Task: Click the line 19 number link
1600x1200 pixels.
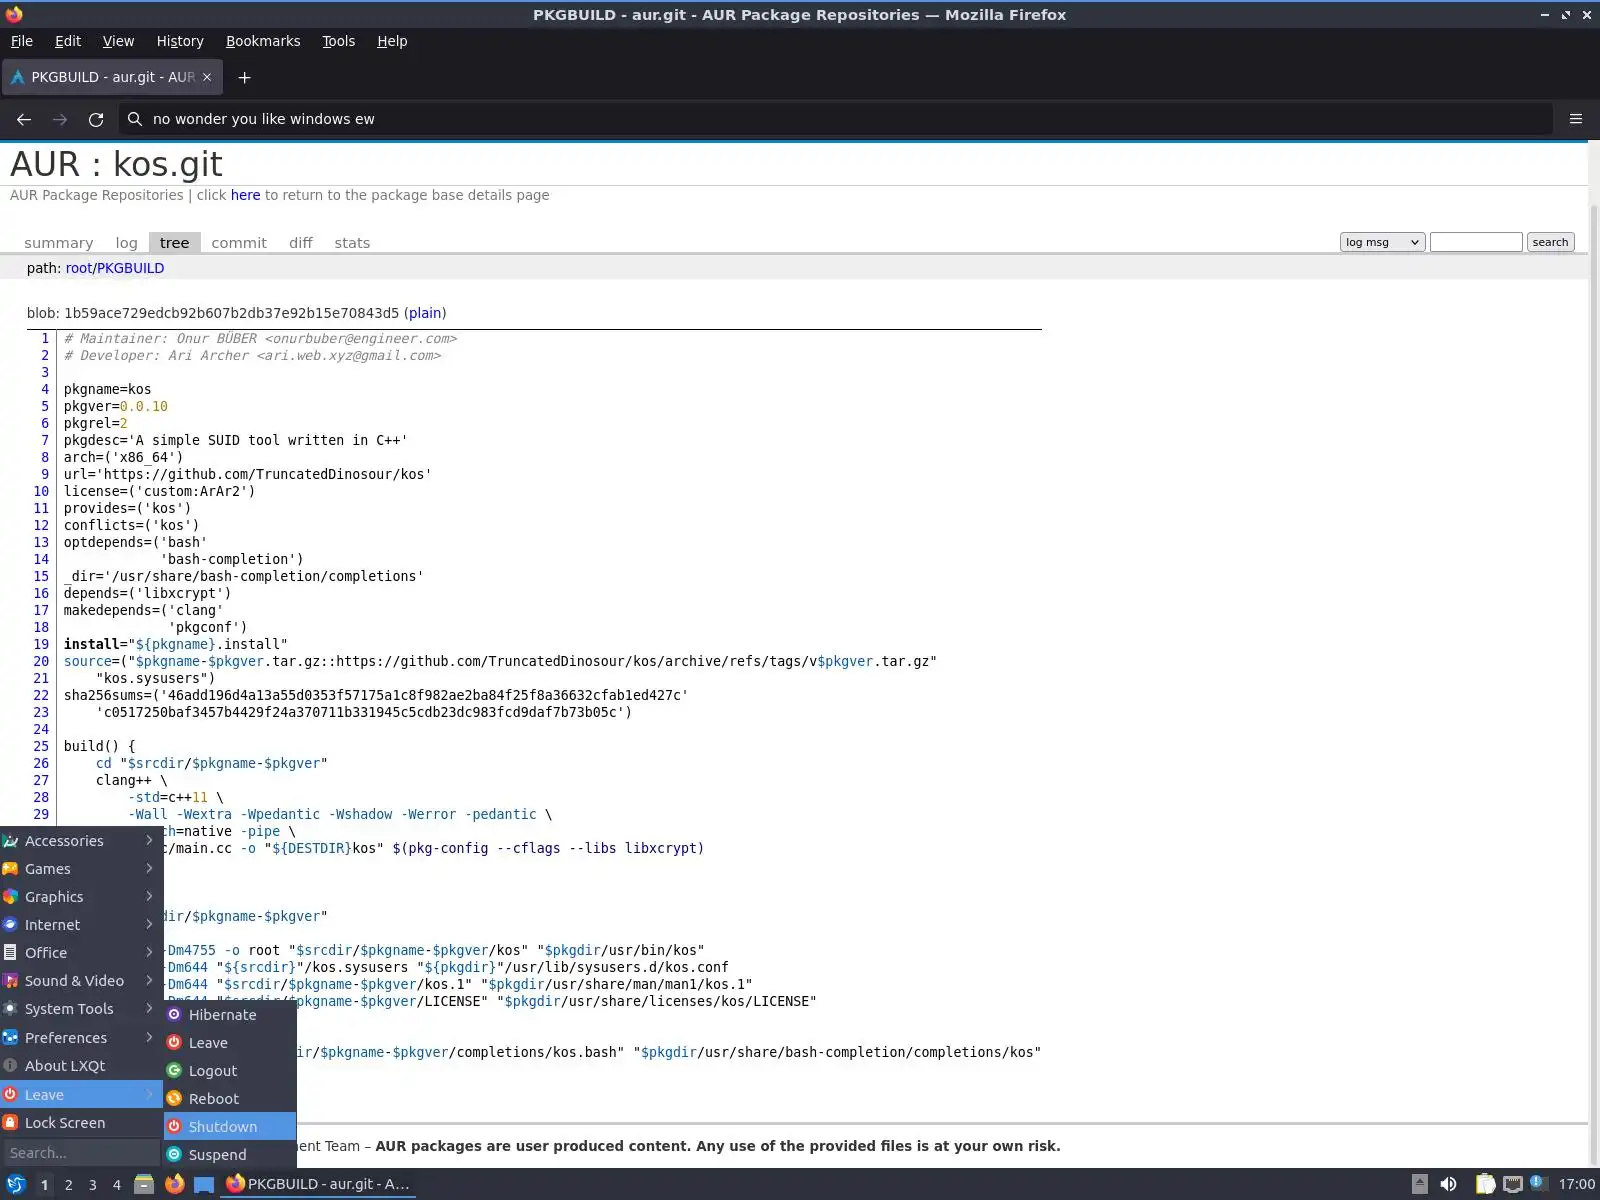Action: (41, 644)
